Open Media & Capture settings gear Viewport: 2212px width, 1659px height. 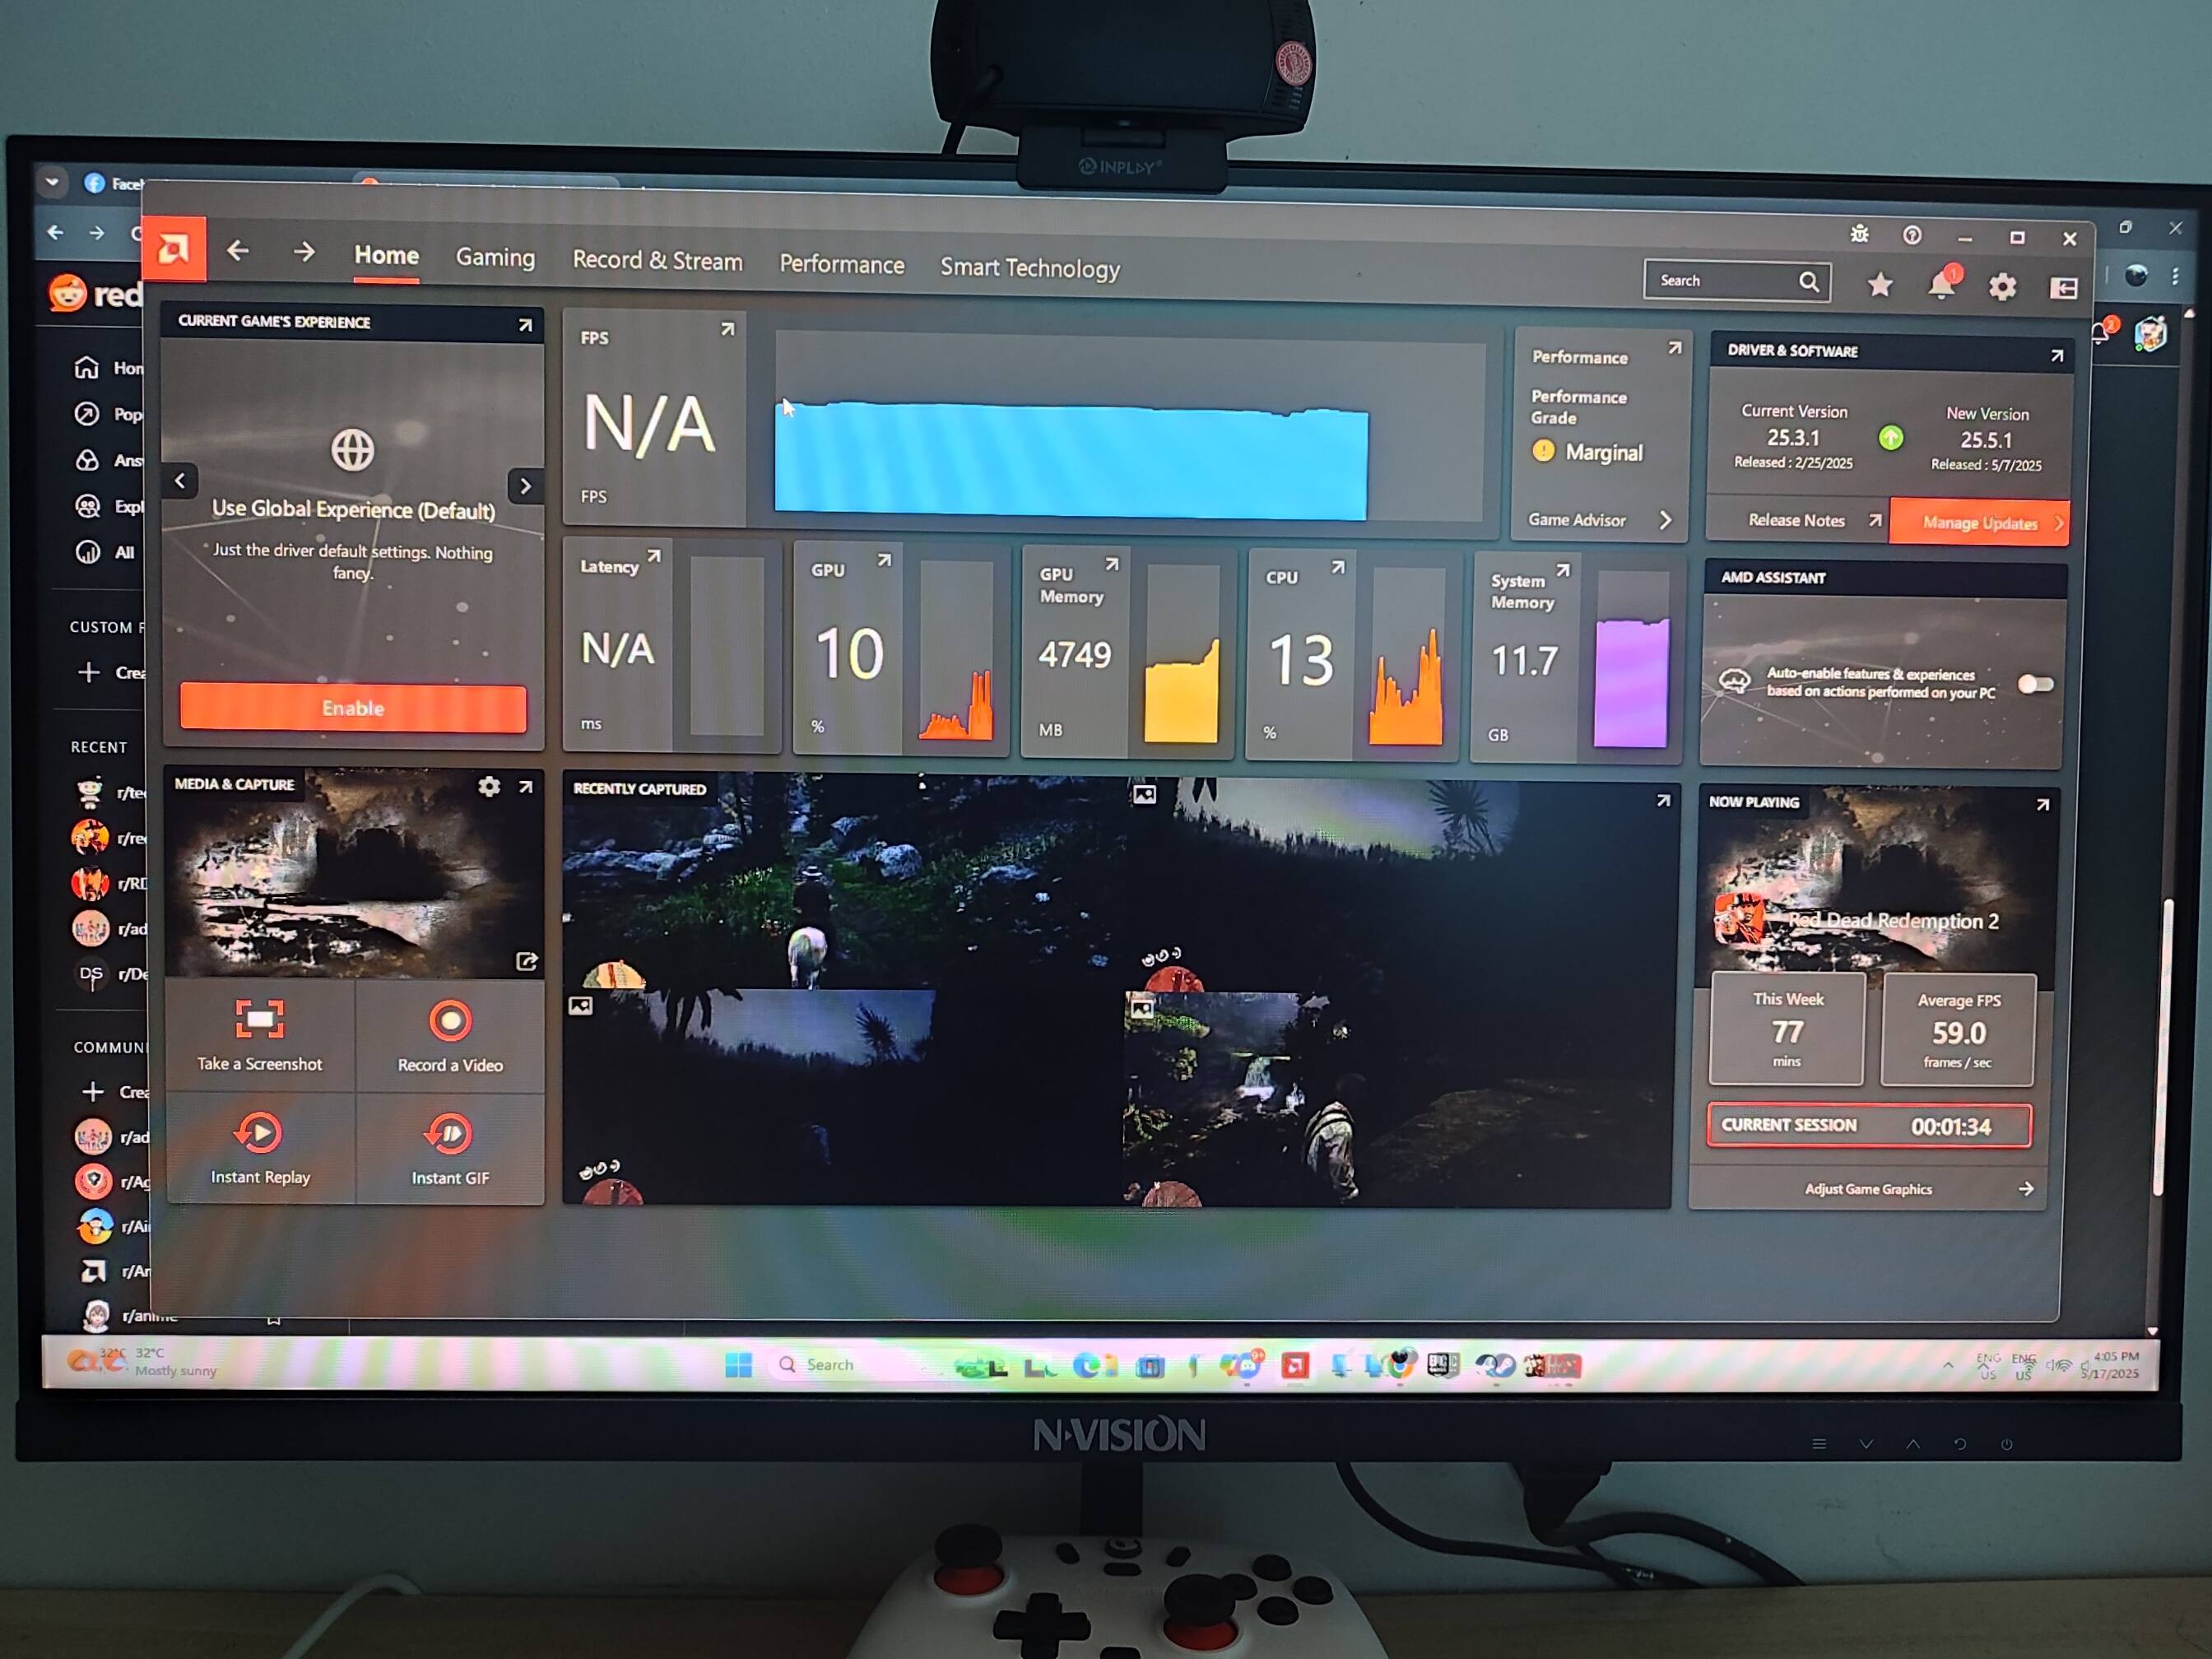point(489,787)
